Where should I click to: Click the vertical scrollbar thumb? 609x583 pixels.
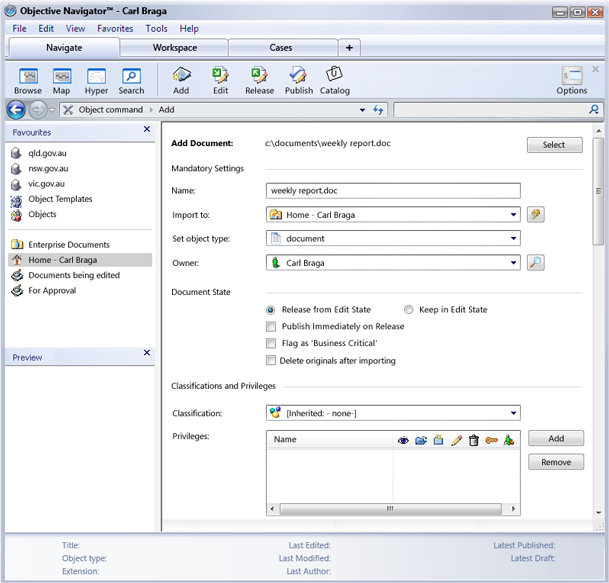coord(599,190)
